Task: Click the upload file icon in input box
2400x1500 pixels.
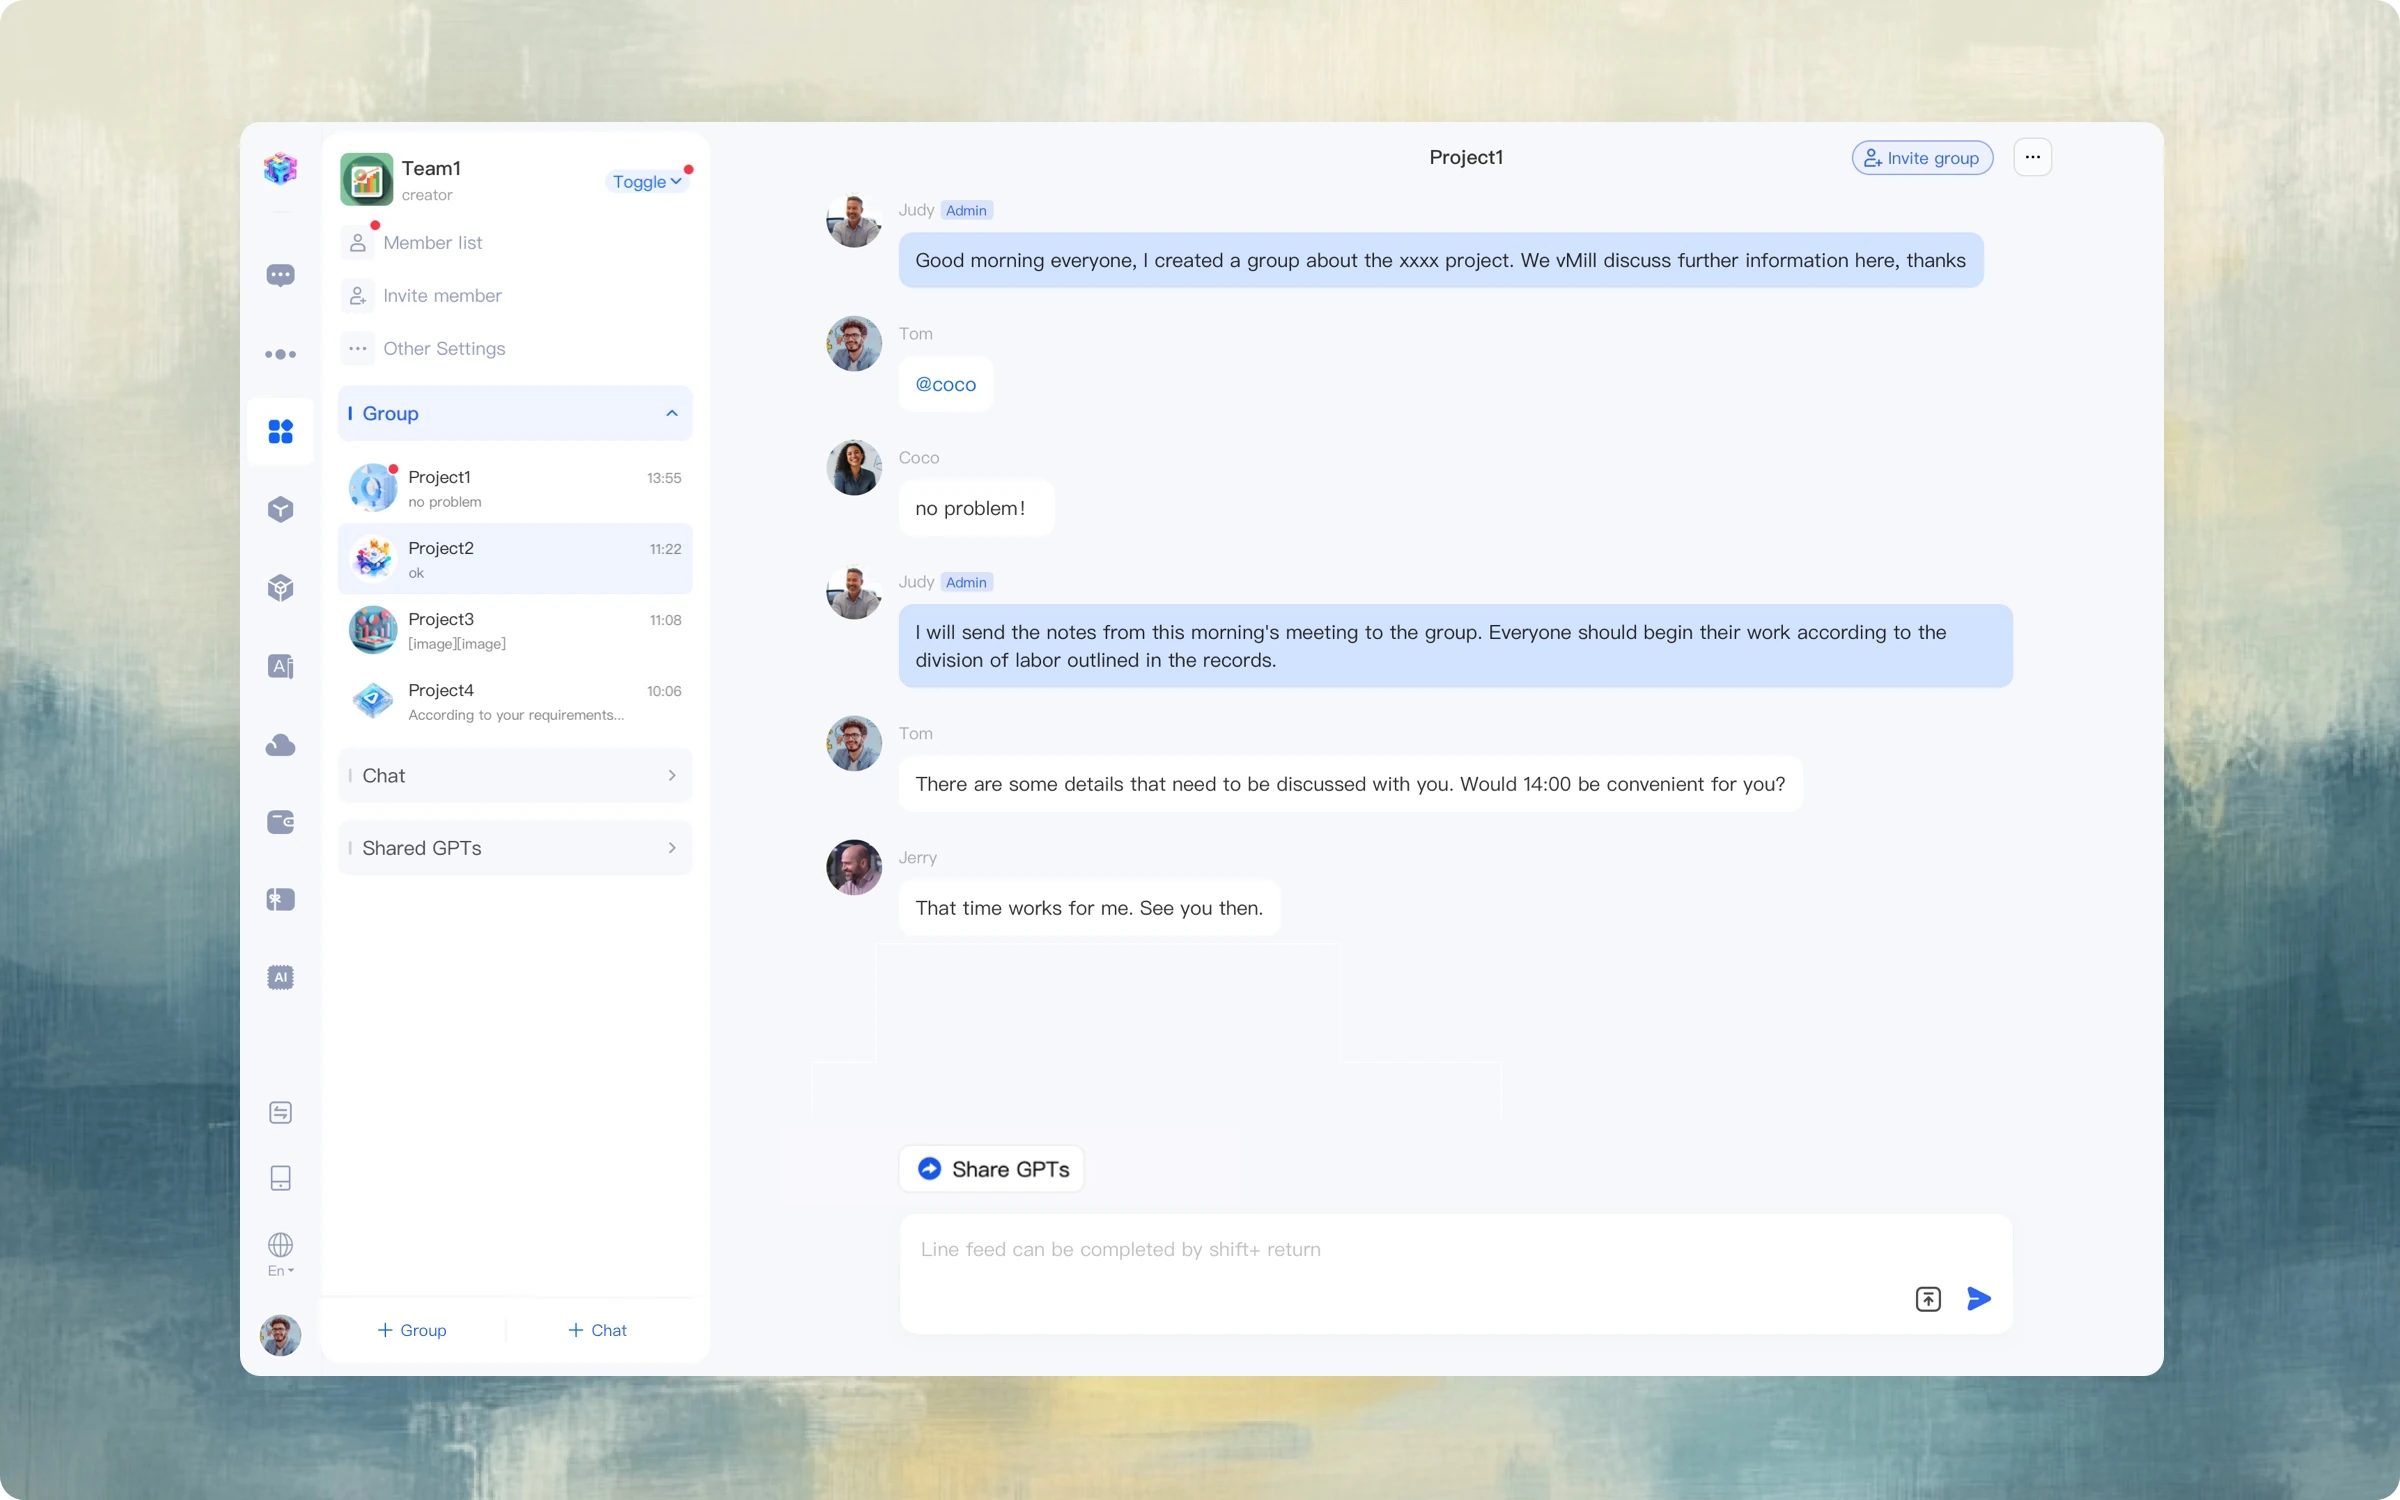Action: click(x=1927, y=1298)
